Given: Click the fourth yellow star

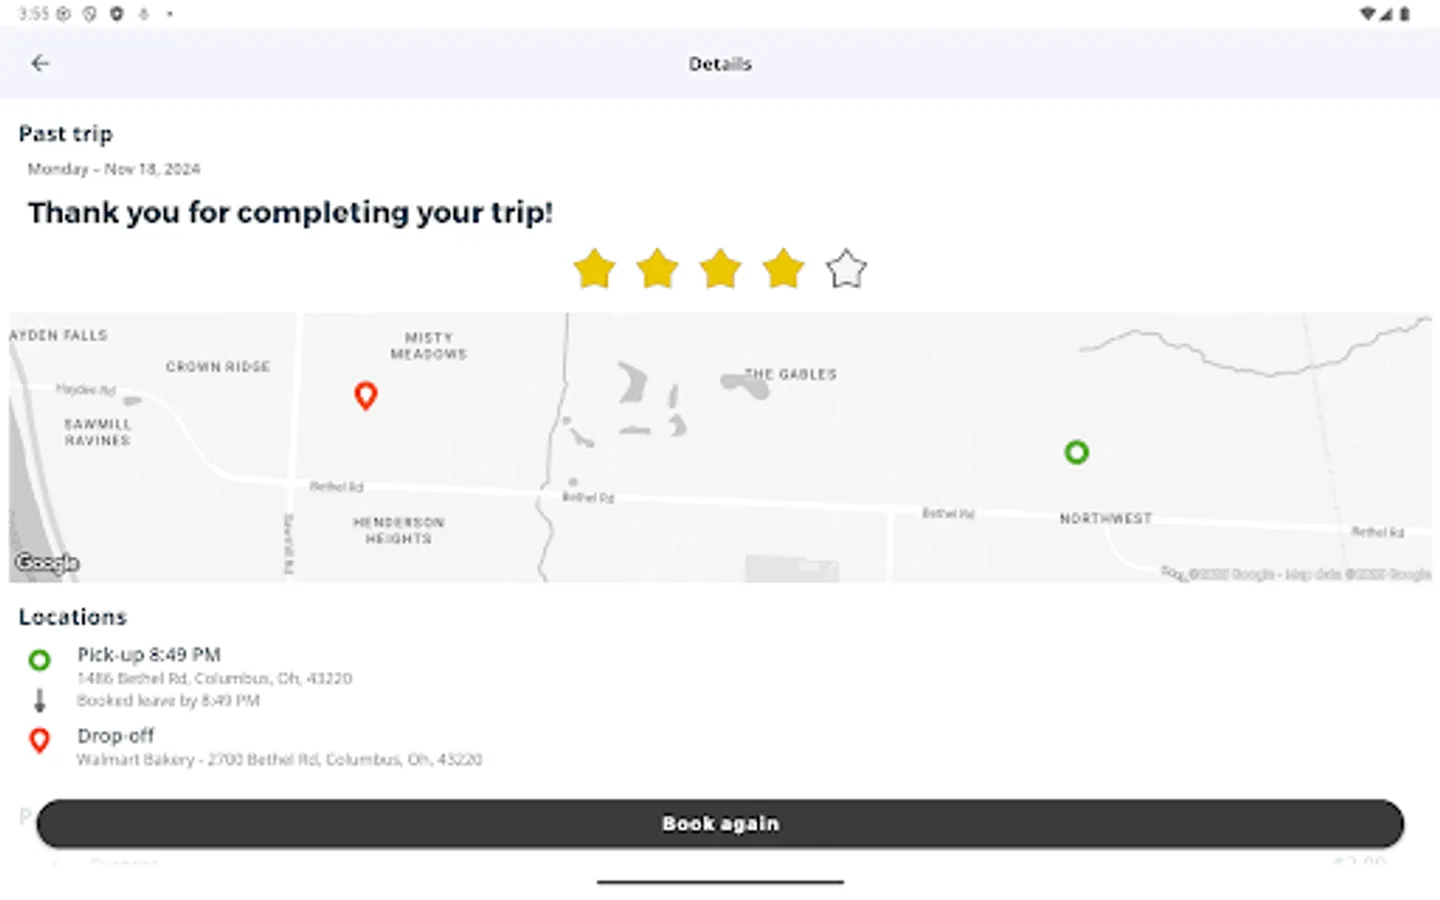Looking at the screenshot, I should tap(783, 269).
